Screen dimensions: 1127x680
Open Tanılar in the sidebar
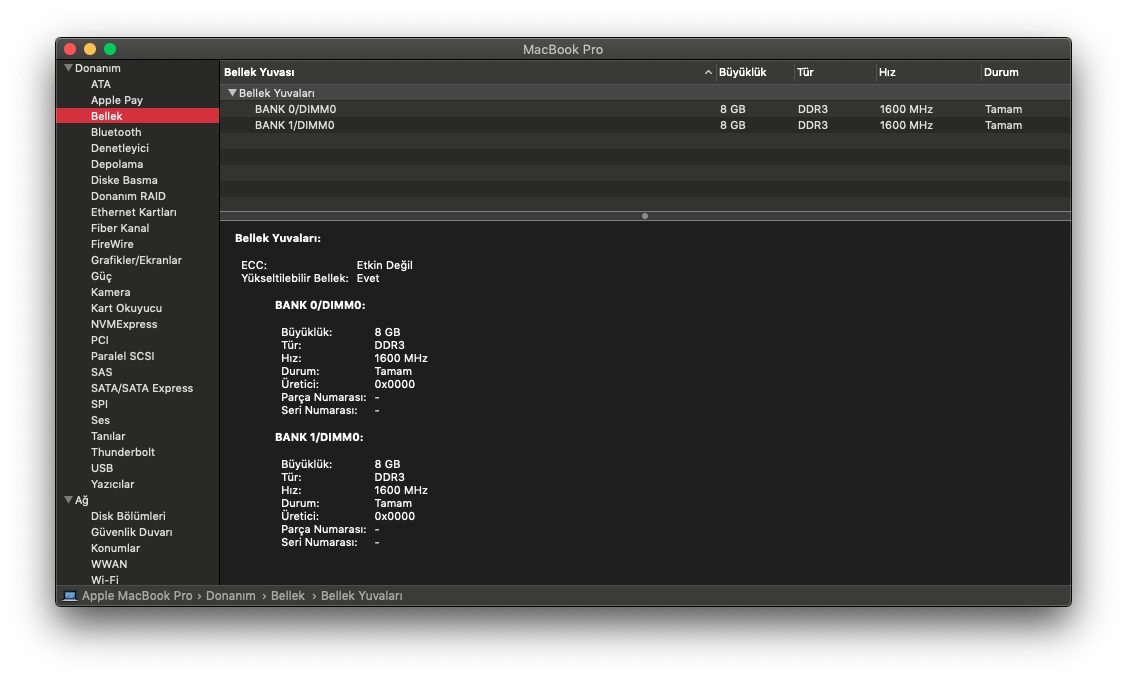108,436
